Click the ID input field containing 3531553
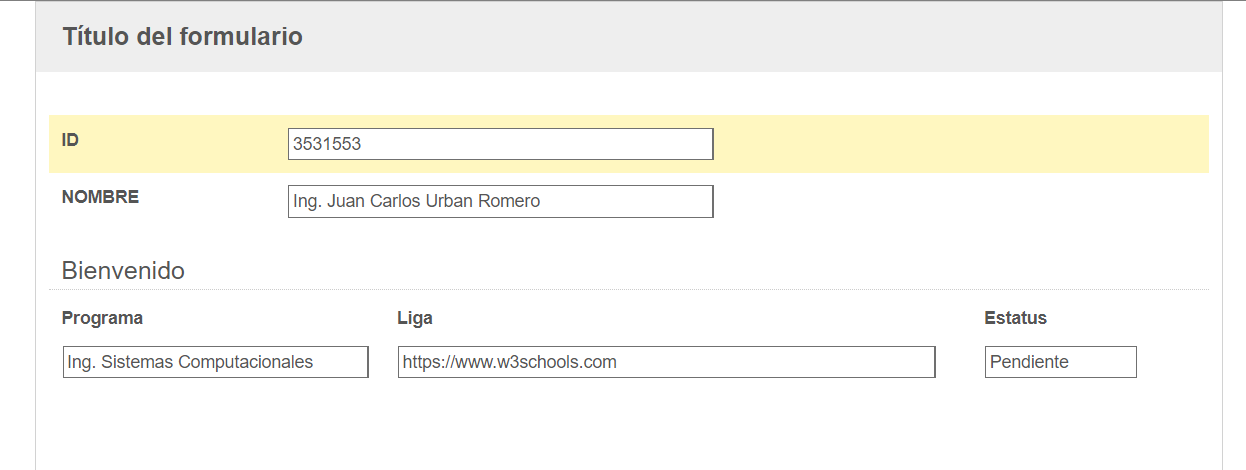The image size is (1246, 470). (x=500, y=144)
